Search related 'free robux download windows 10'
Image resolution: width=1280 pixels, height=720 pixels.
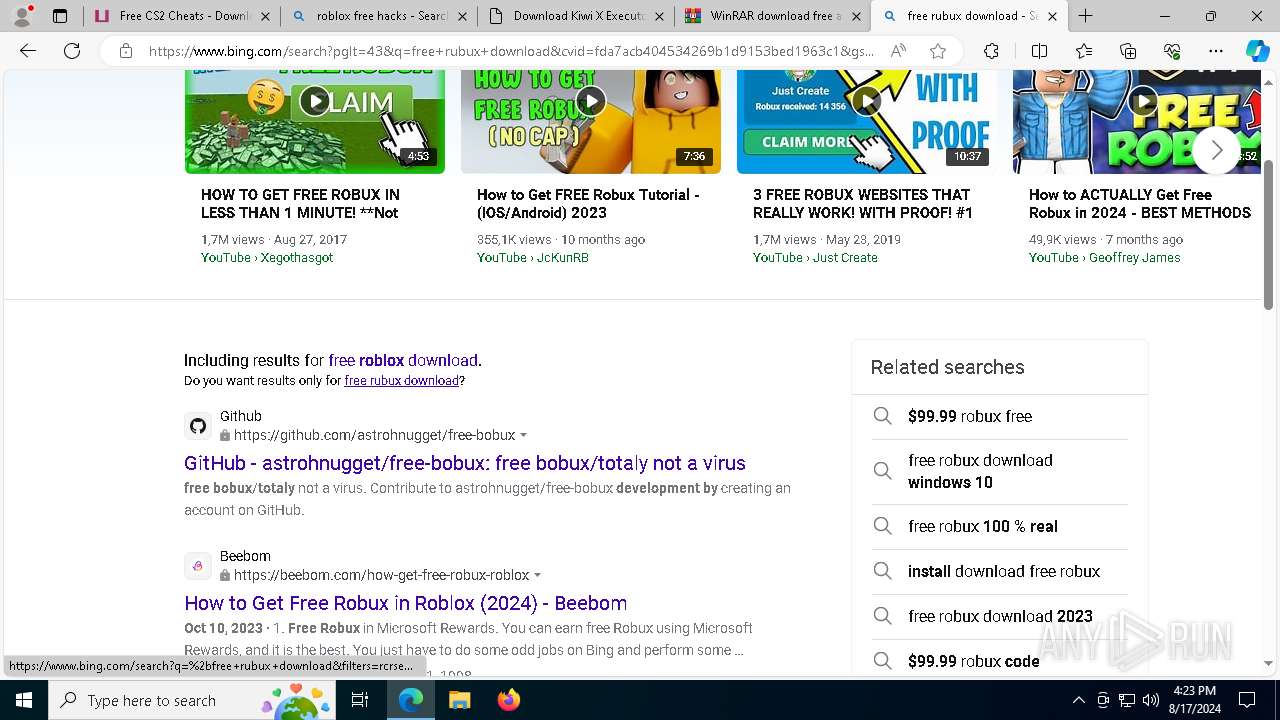pyautogui.click(x=1000, y=471)
